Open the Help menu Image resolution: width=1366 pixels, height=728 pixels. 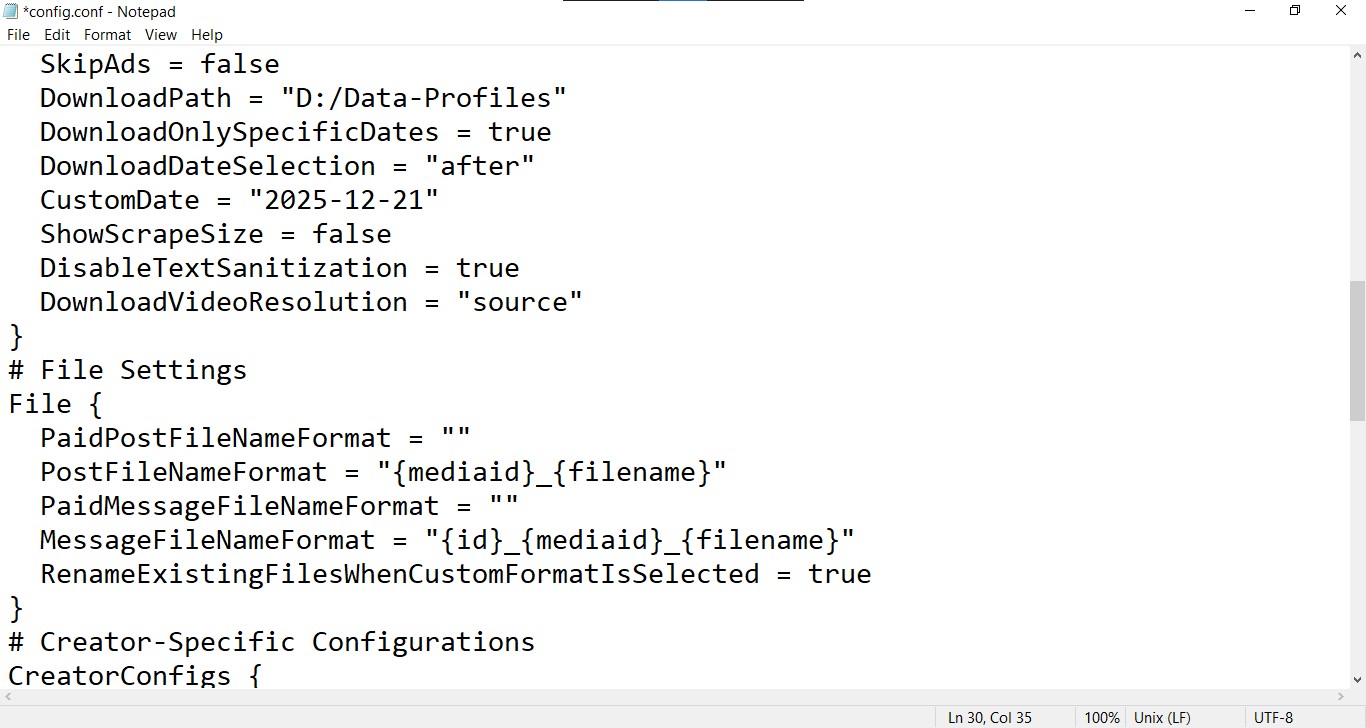[207, 35]
